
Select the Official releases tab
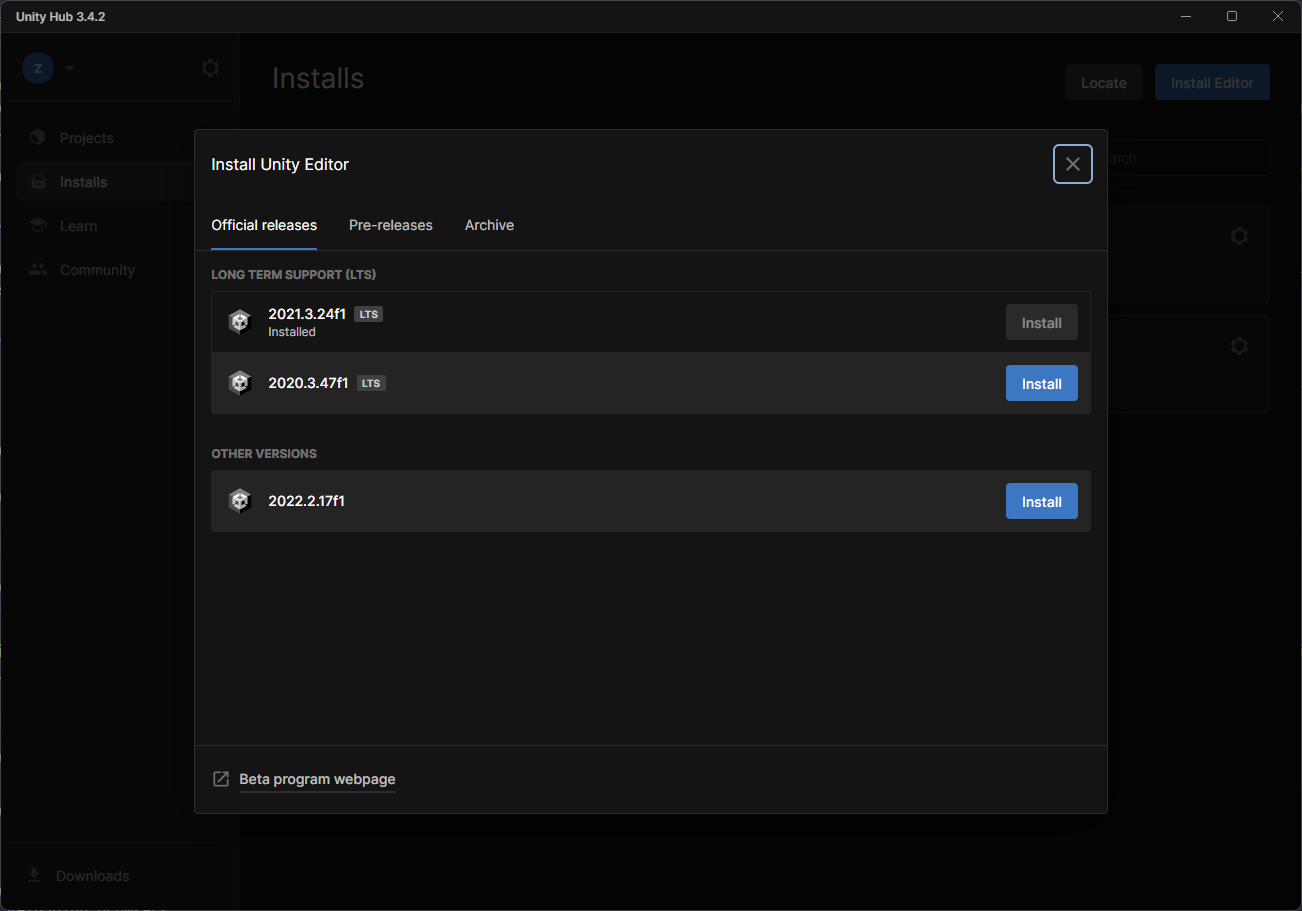point(264,225)
